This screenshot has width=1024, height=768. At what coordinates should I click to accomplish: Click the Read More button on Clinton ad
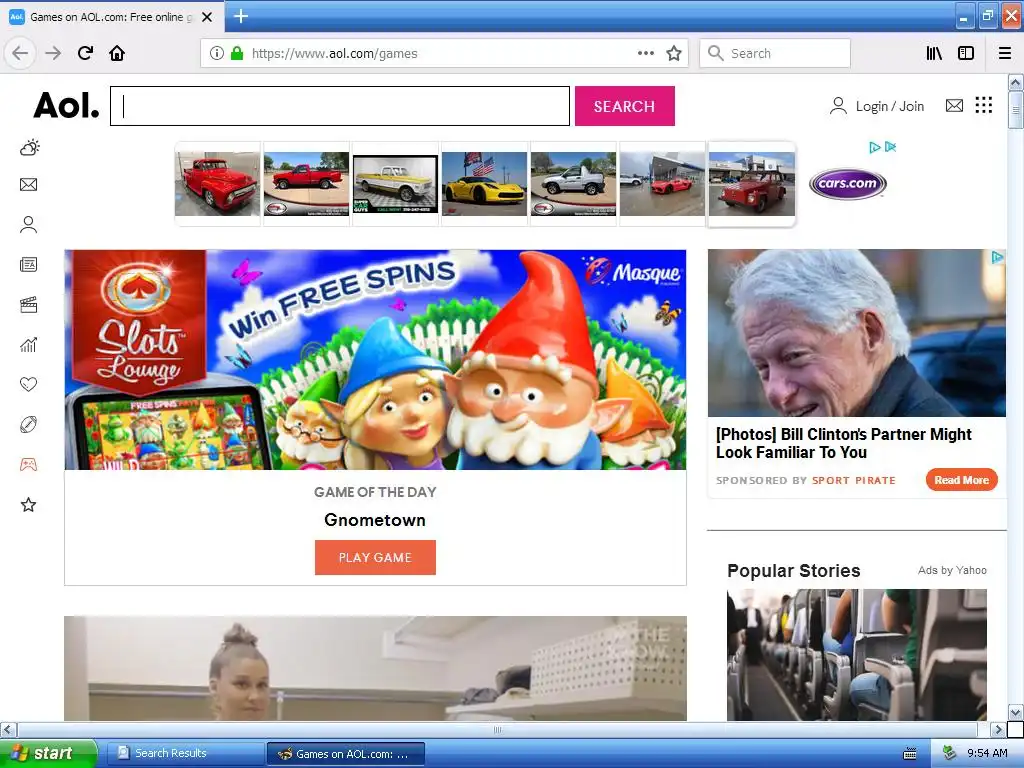[961, 480]
